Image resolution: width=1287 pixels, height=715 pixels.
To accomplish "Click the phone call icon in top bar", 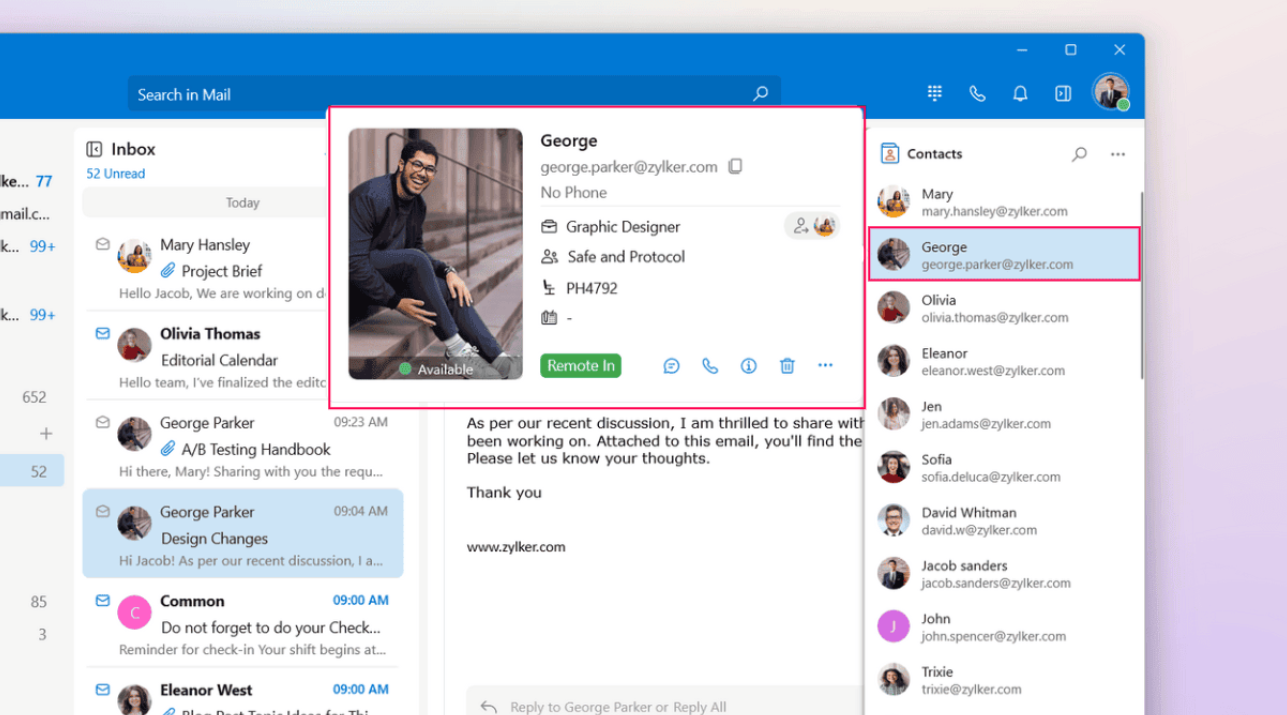I will coord(977,93).
